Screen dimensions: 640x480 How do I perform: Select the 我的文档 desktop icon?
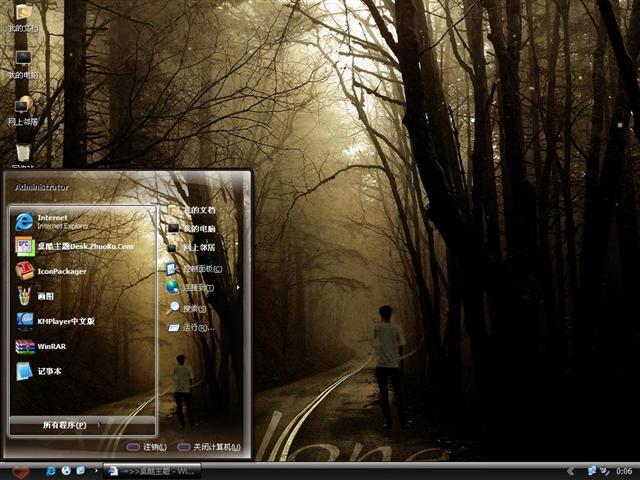[23, 17]
